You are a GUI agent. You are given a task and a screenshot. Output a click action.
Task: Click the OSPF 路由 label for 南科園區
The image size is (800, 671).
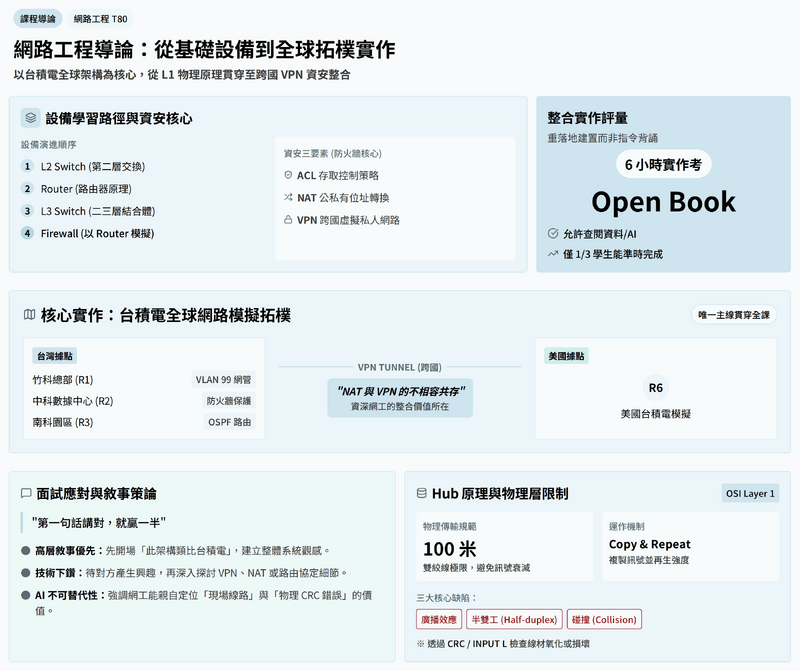click(x=230, y=423)
